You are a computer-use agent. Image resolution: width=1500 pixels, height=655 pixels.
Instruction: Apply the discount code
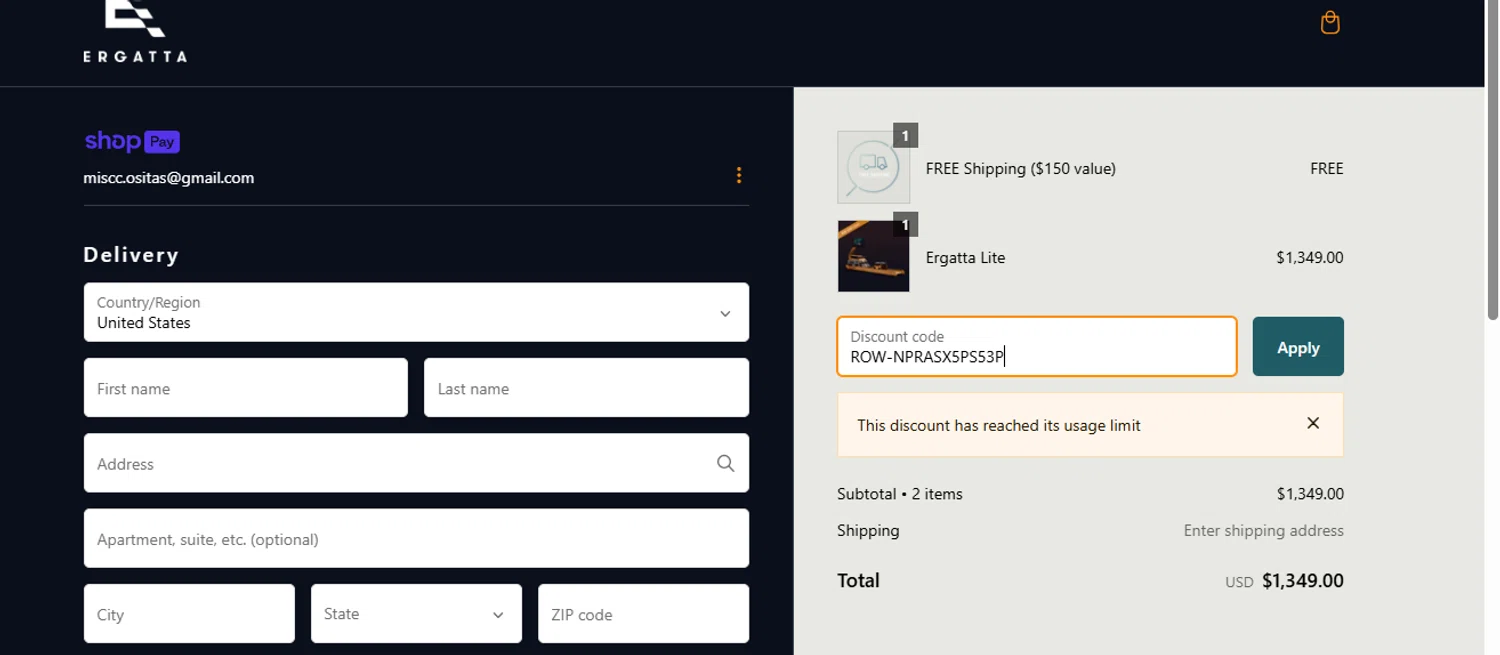tap(1297, 347)
